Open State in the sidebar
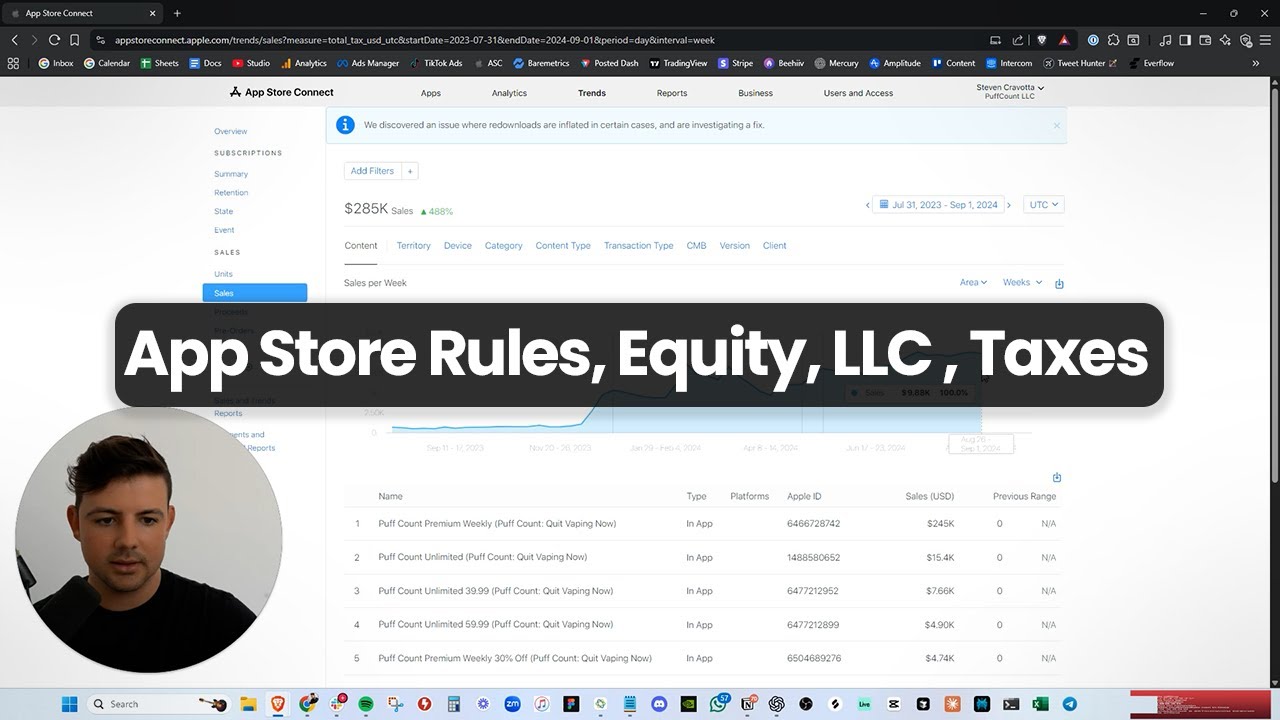Image resolution: width=1280 pixels, height=720 pixels. (x=223, y=211)
